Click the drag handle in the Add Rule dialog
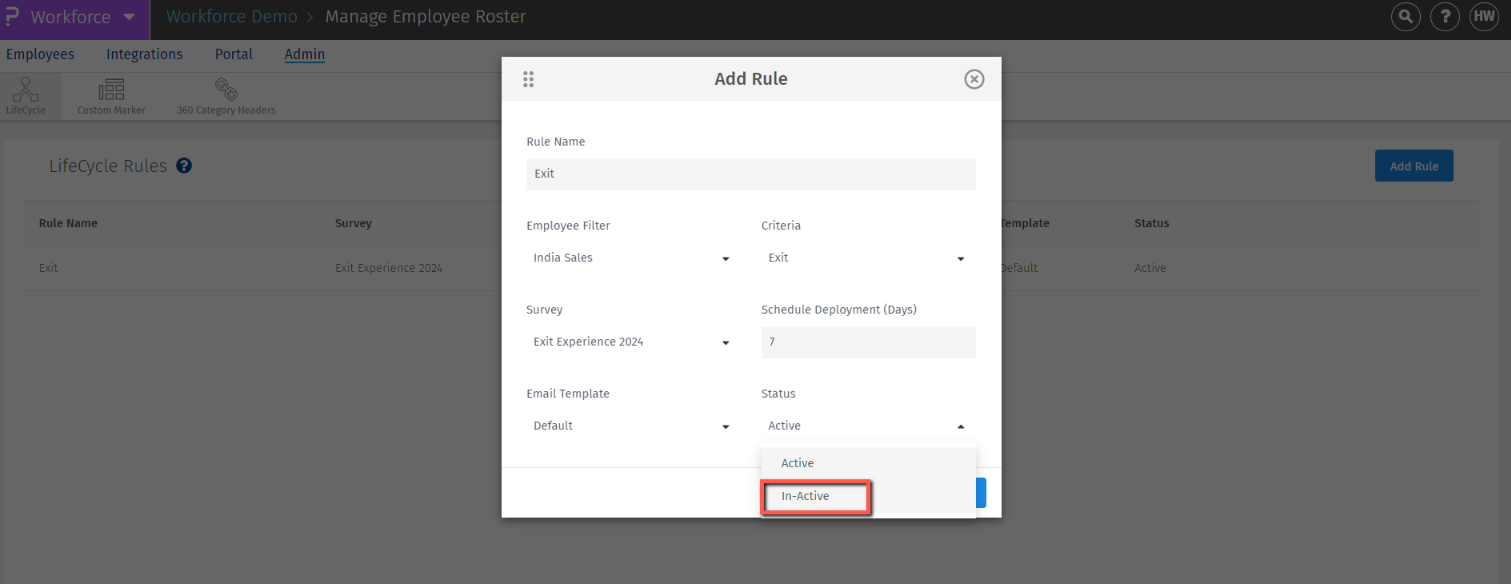Viewport: 1511px width, 584px height. [x=528, y=78]
